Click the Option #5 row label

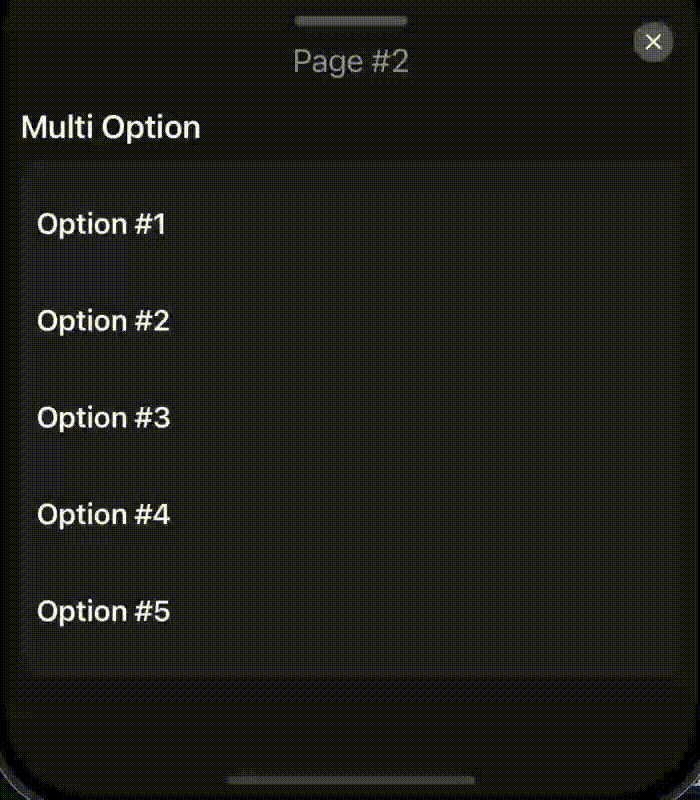click(103, 611)
